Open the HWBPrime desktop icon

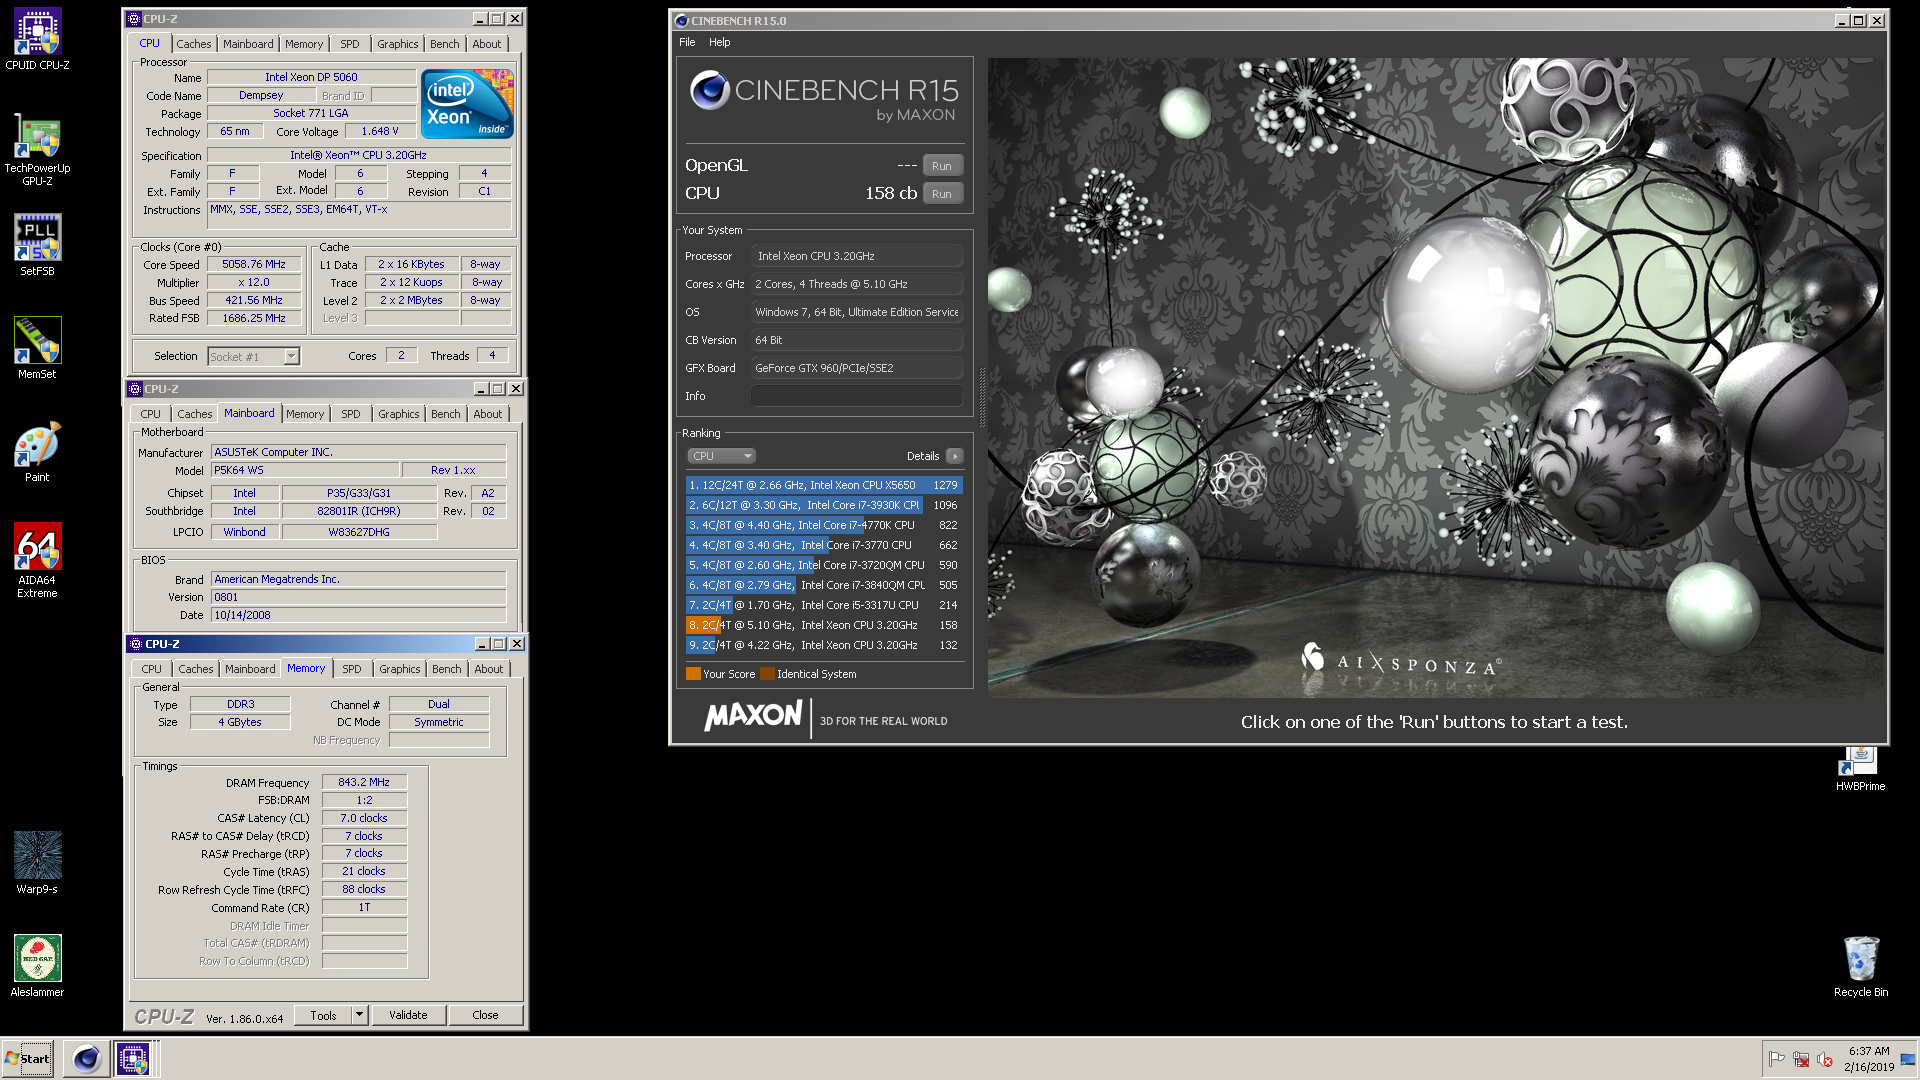point(1860,768)
